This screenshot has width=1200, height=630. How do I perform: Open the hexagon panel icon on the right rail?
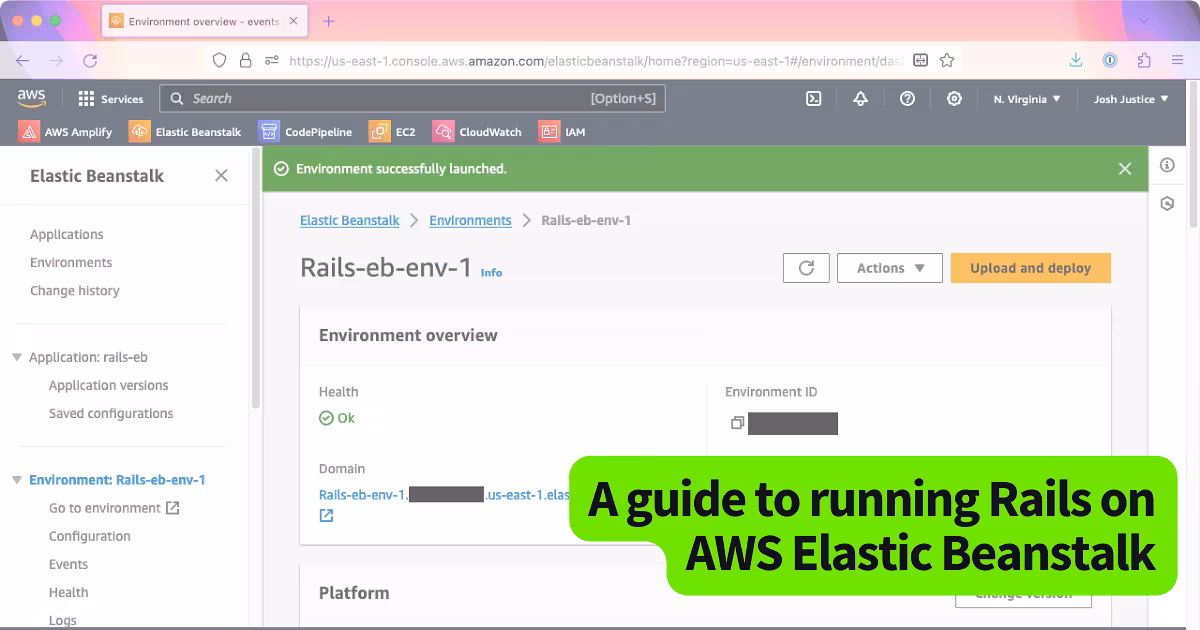coord(1167,203)
